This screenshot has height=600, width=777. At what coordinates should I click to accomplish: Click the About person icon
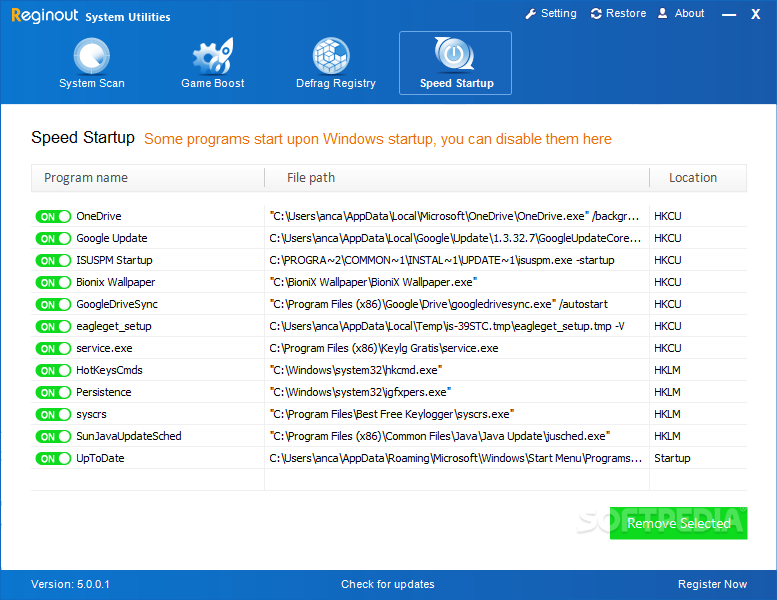[663, 13]
